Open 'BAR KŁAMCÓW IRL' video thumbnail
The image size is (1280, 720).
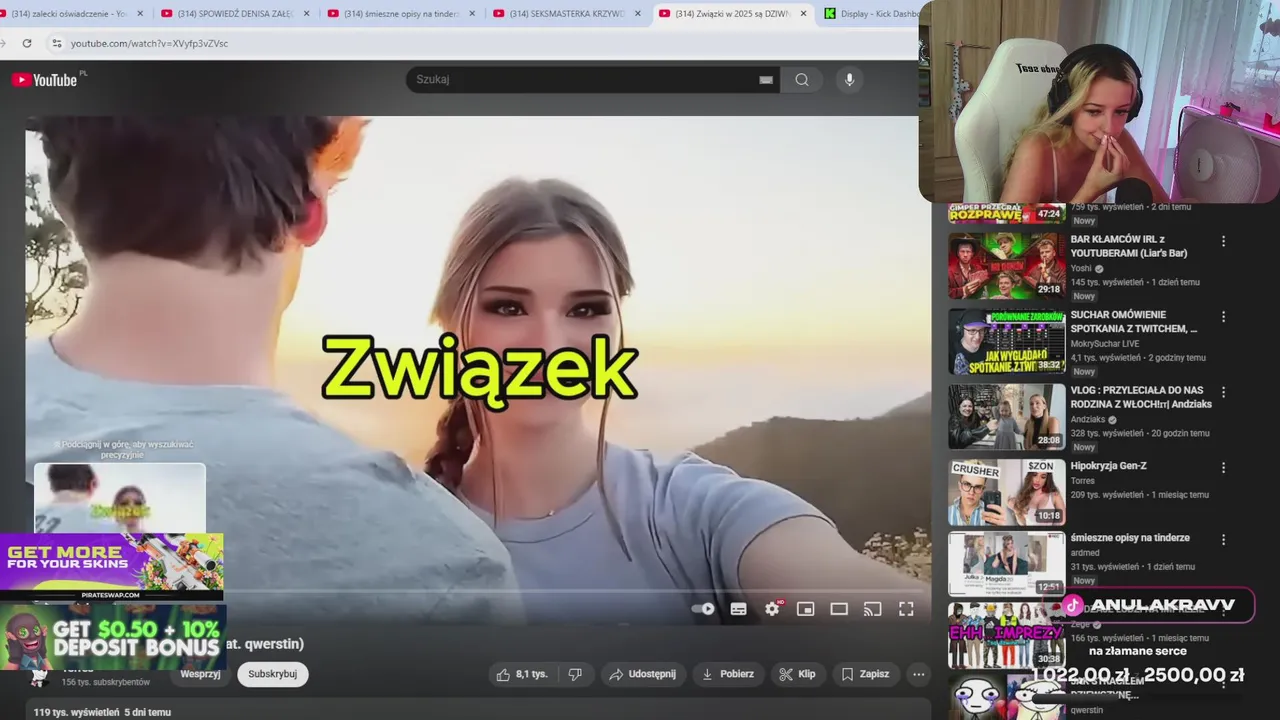click(1007, 266)
